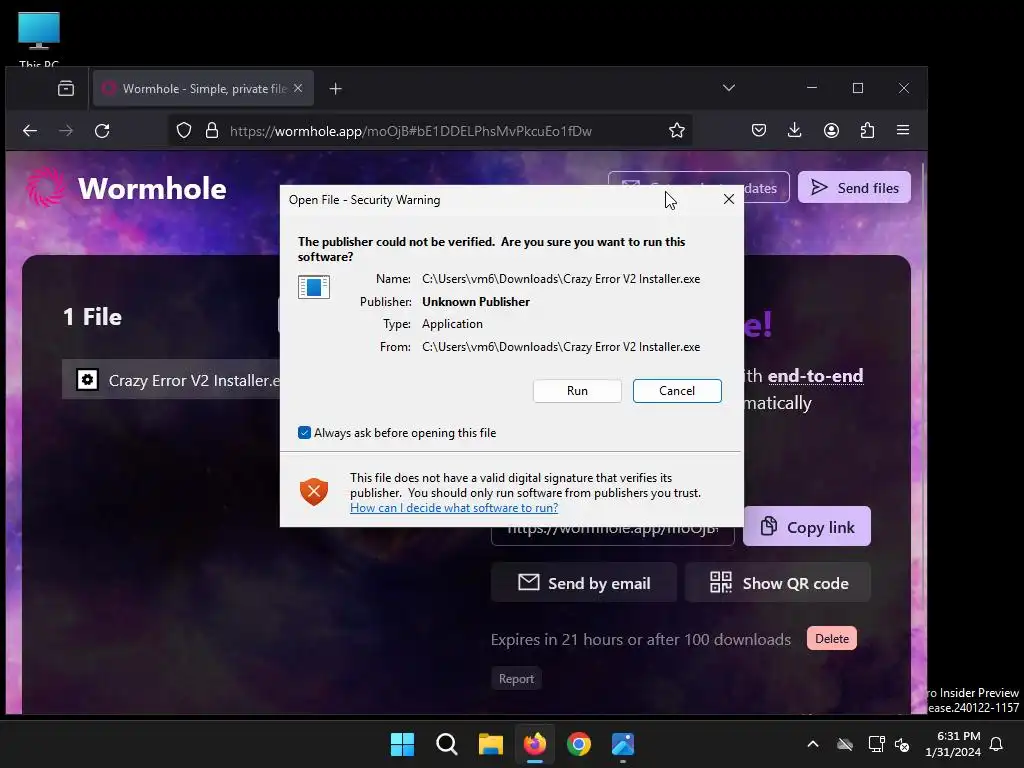This screenshot has height=768, width=1024.
Task: Bookmark this page with the star icon
Action: (x=677, y=131)
